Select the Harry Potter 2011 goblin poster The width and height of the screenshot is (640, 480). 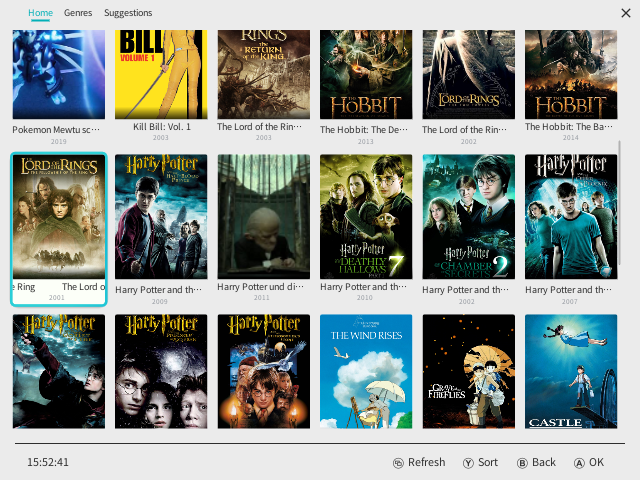[x=264, y=217]
